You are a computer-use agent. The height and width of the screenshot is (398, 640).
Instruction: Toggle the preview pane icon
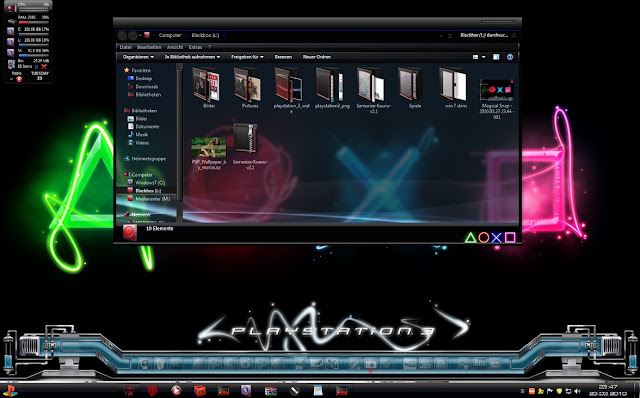click(496, 57)
